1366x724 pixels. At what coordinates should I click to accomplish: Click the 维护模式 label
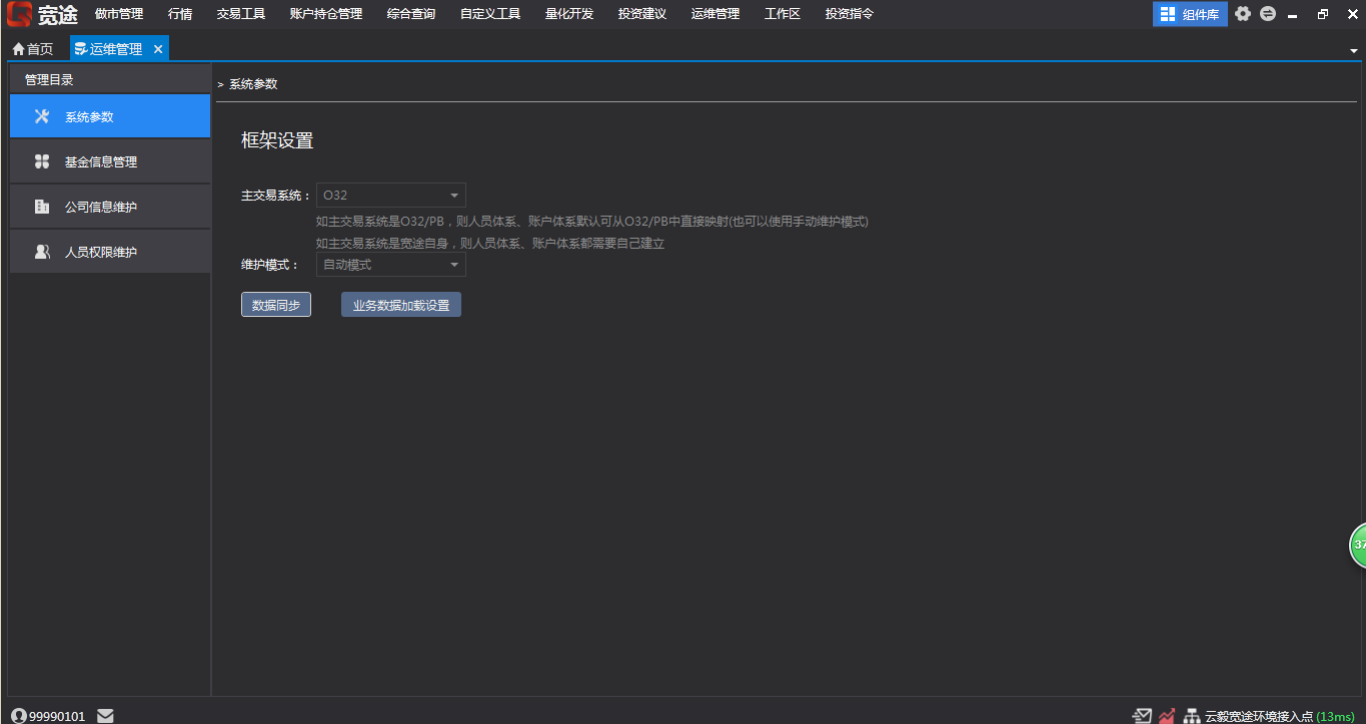[270, 265]
